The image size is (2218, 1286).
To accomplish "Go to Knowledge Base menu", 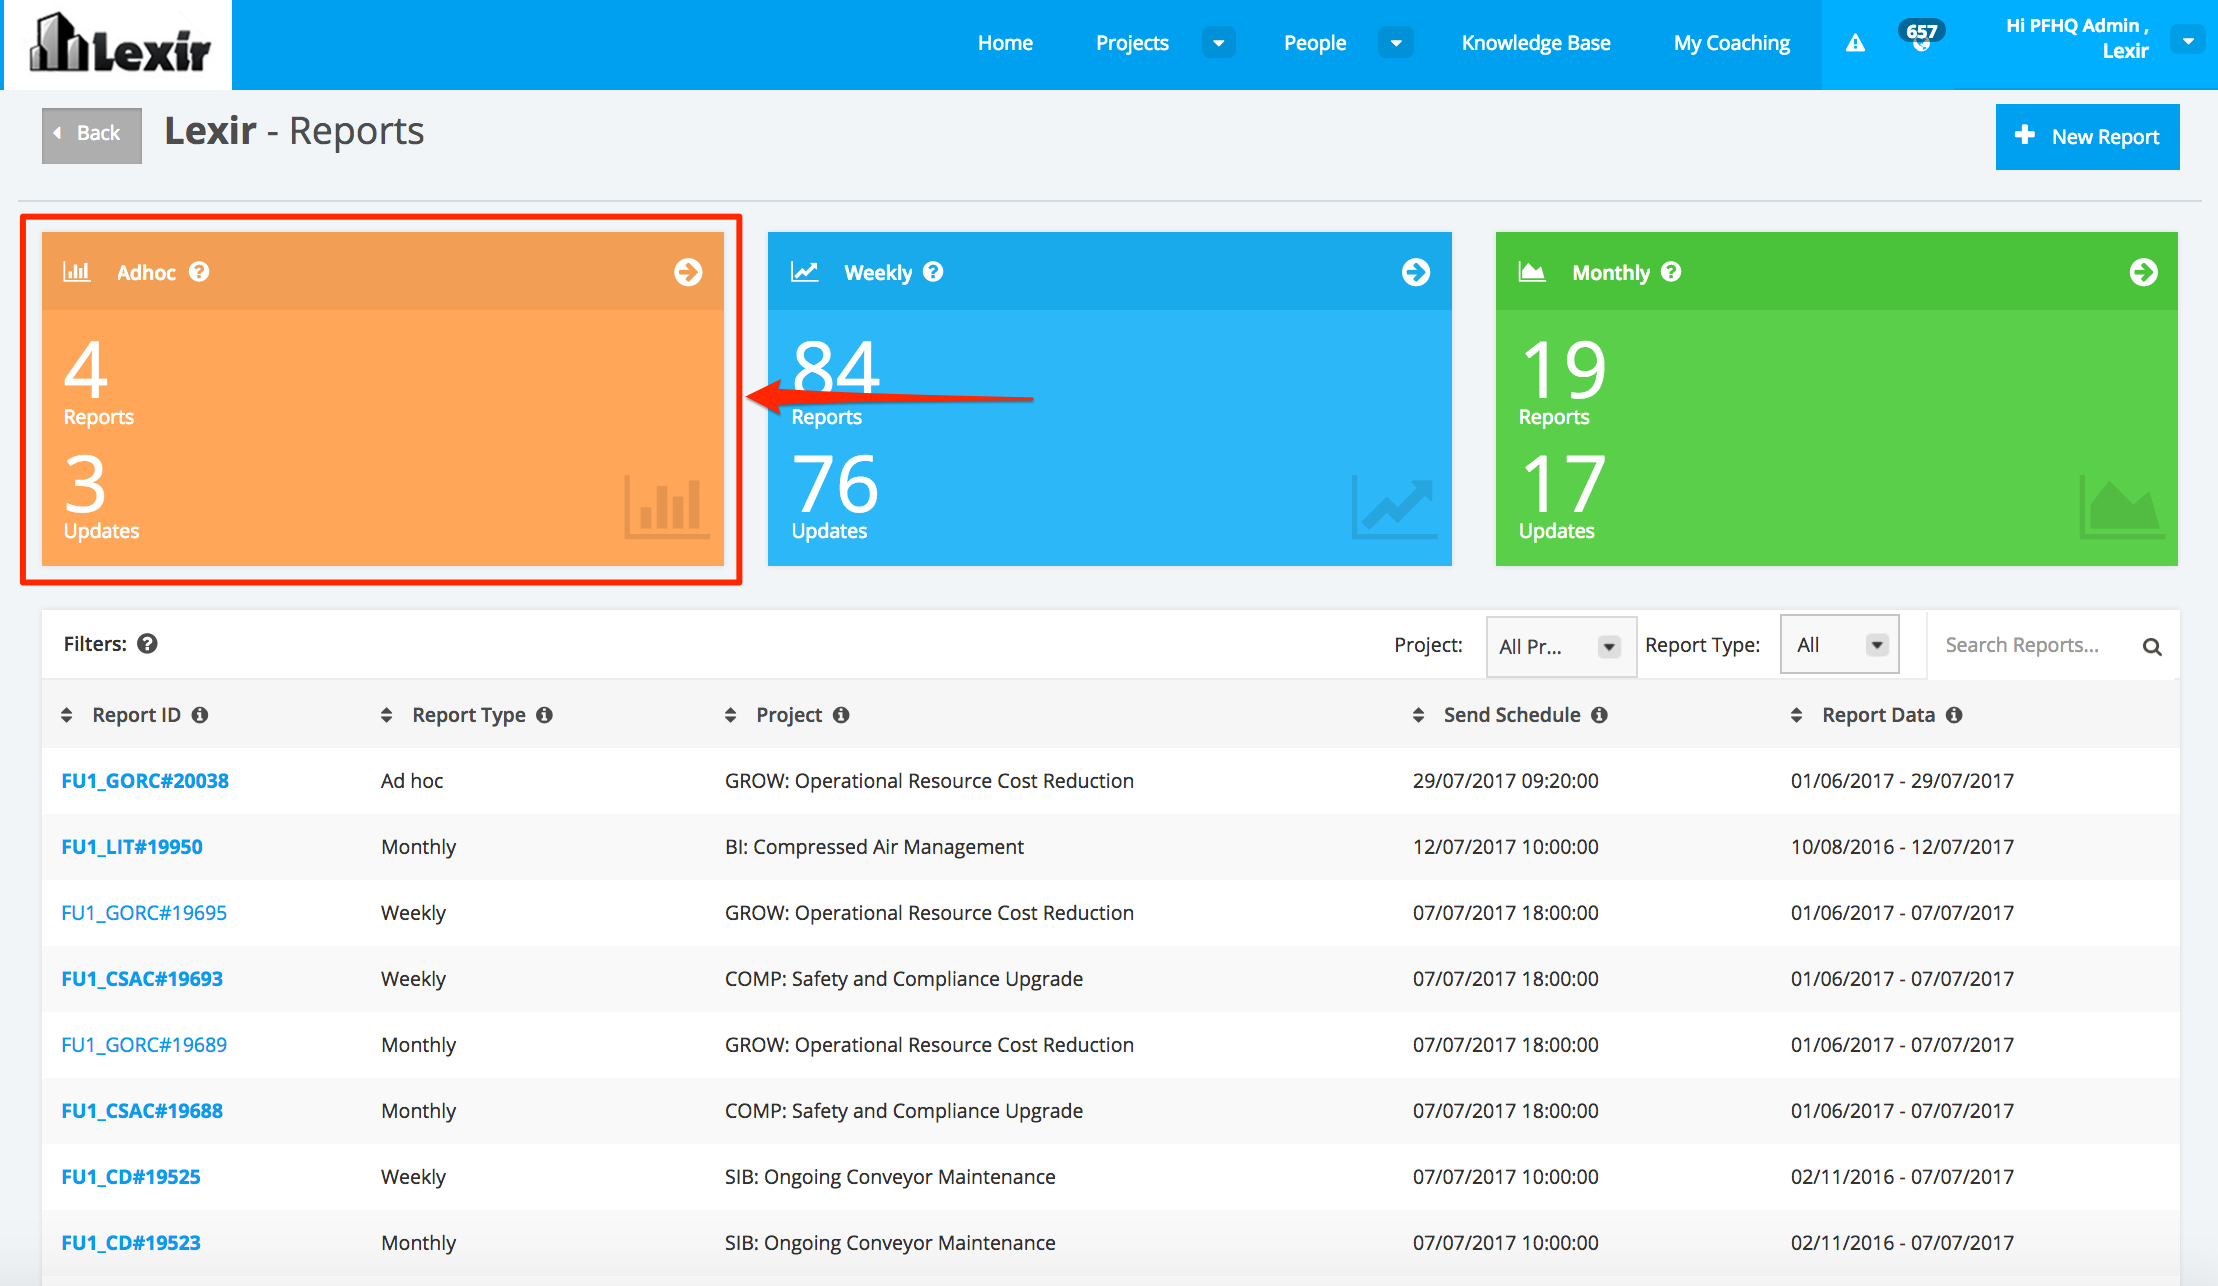I will click(1535, 43).
